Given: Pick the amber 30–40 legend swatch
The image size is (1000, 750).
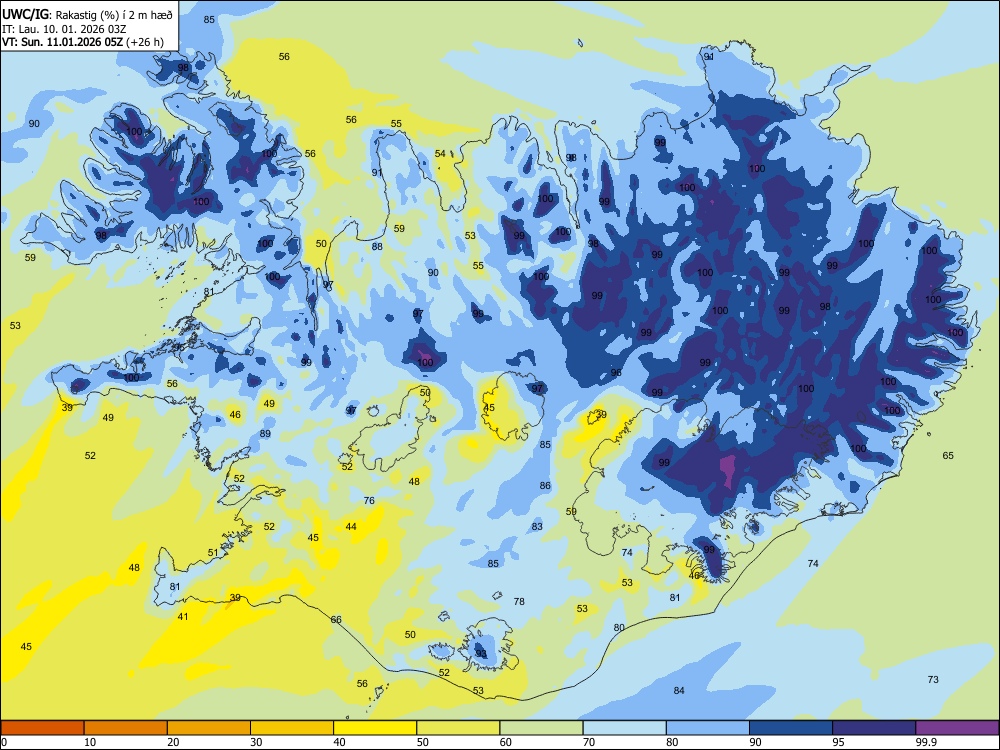Looking at the screenshot, I should [292, 728].
